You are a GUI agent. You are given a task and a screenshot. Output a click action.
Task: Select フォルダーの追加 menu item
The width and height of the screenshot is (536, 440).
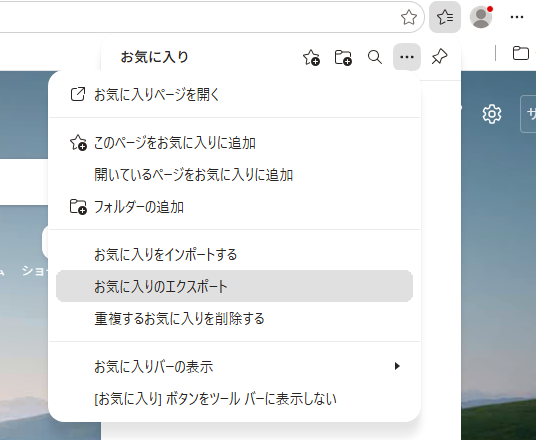click(x=234, y=207)
